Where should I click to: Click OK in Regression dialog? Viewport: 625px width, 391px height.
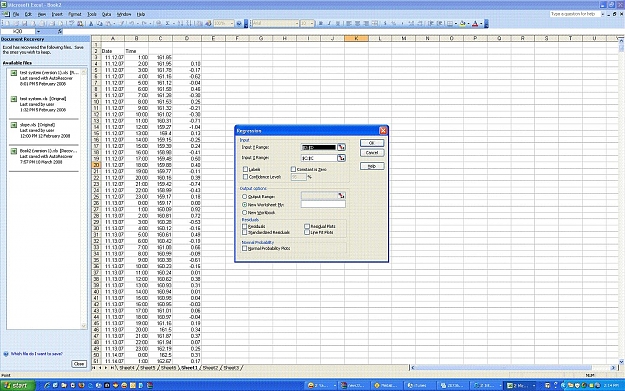pyautogui.click(x=371, y=143)
